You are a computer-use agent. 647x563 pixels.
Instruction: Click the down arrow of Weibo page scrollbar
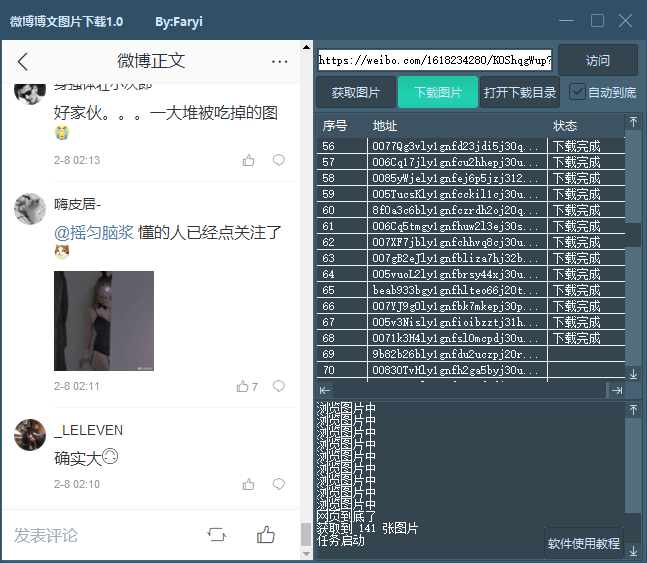tap(306, 554)
